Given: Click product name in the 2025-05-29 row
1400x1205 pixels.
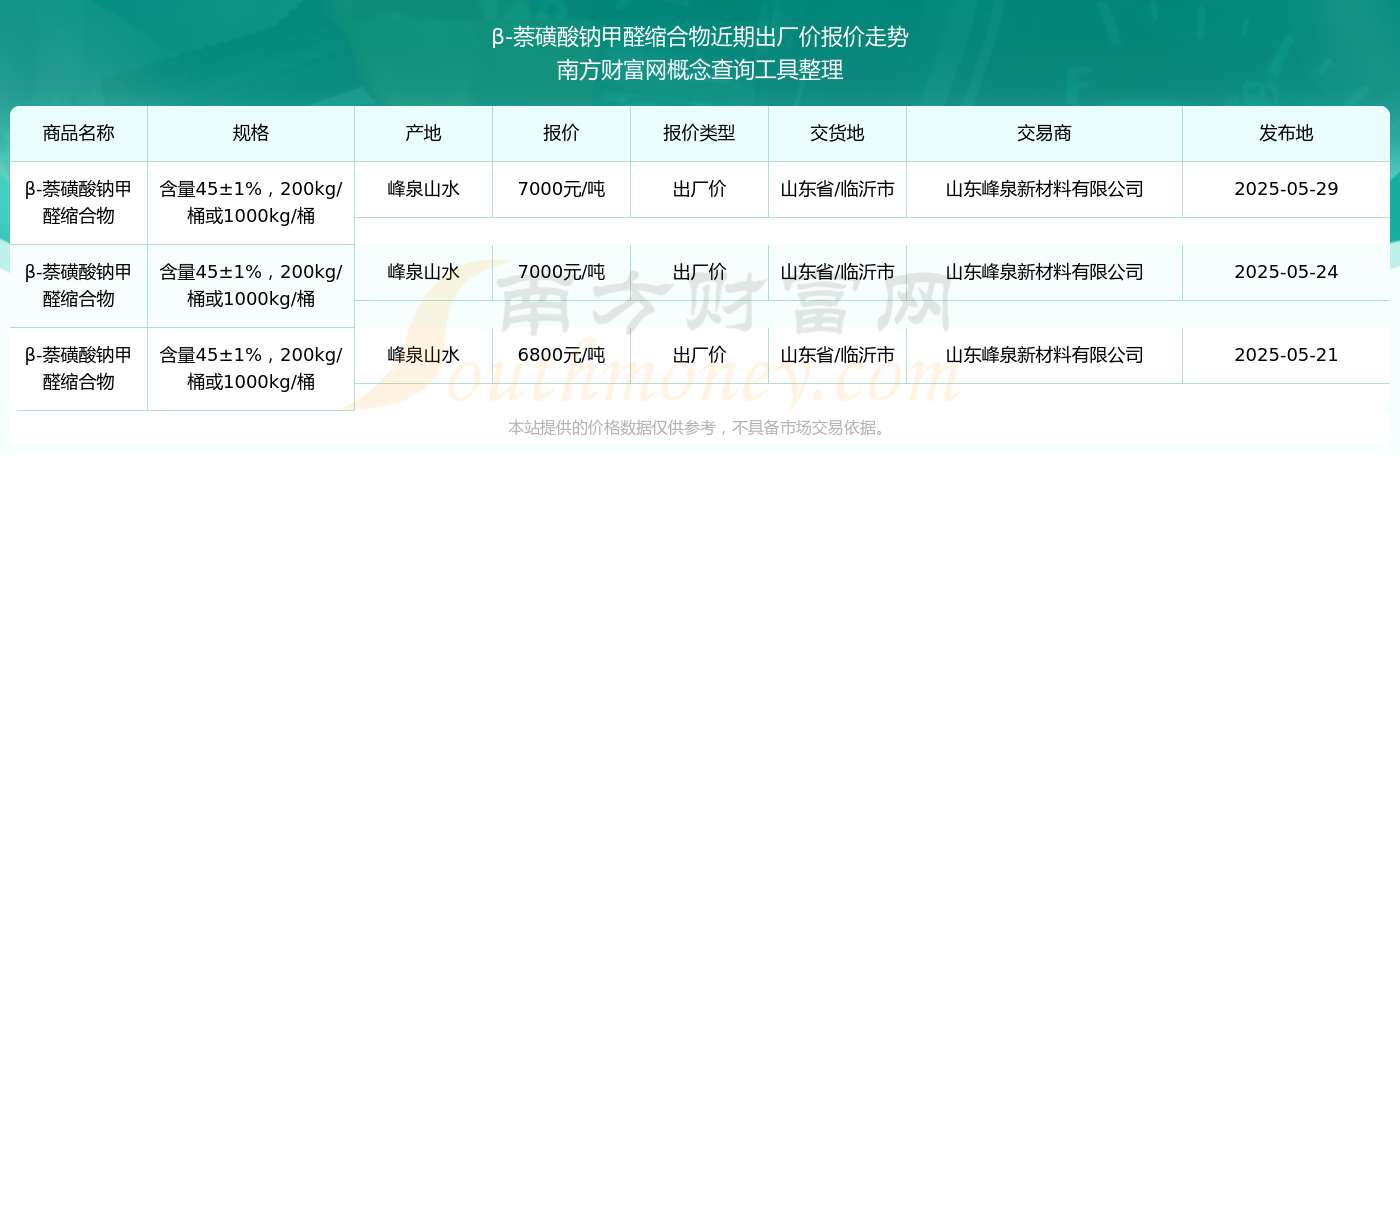Looking at the screenshot, I should 79,203.
